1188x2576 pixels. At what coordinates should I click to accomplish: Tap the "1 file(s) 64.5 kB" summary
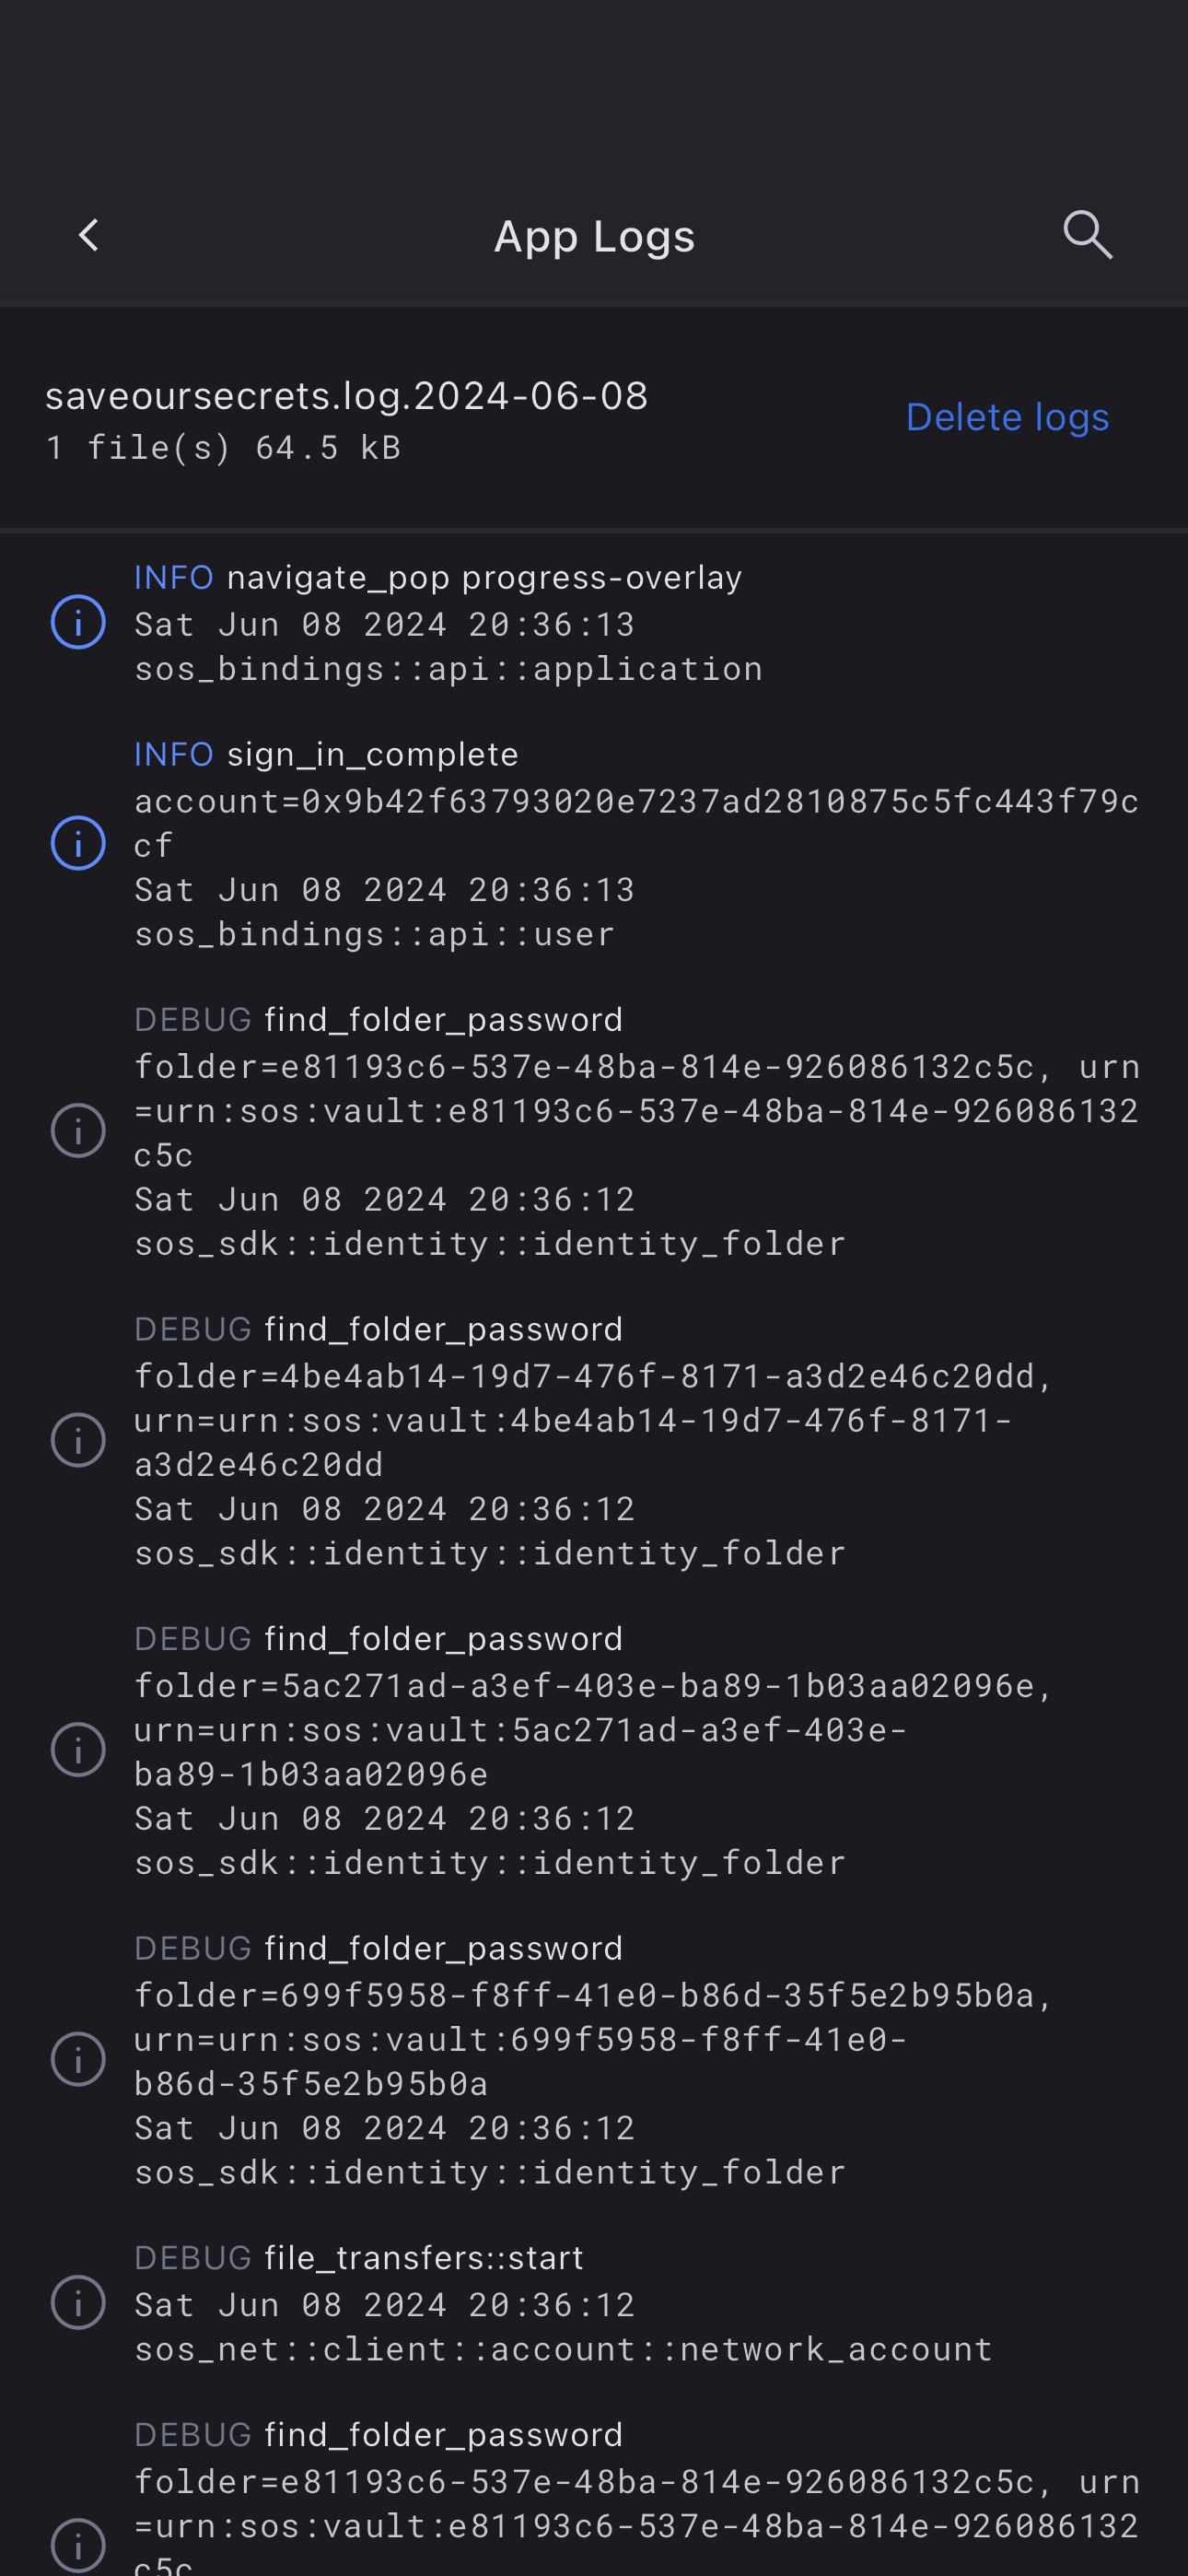pos(223,448)
